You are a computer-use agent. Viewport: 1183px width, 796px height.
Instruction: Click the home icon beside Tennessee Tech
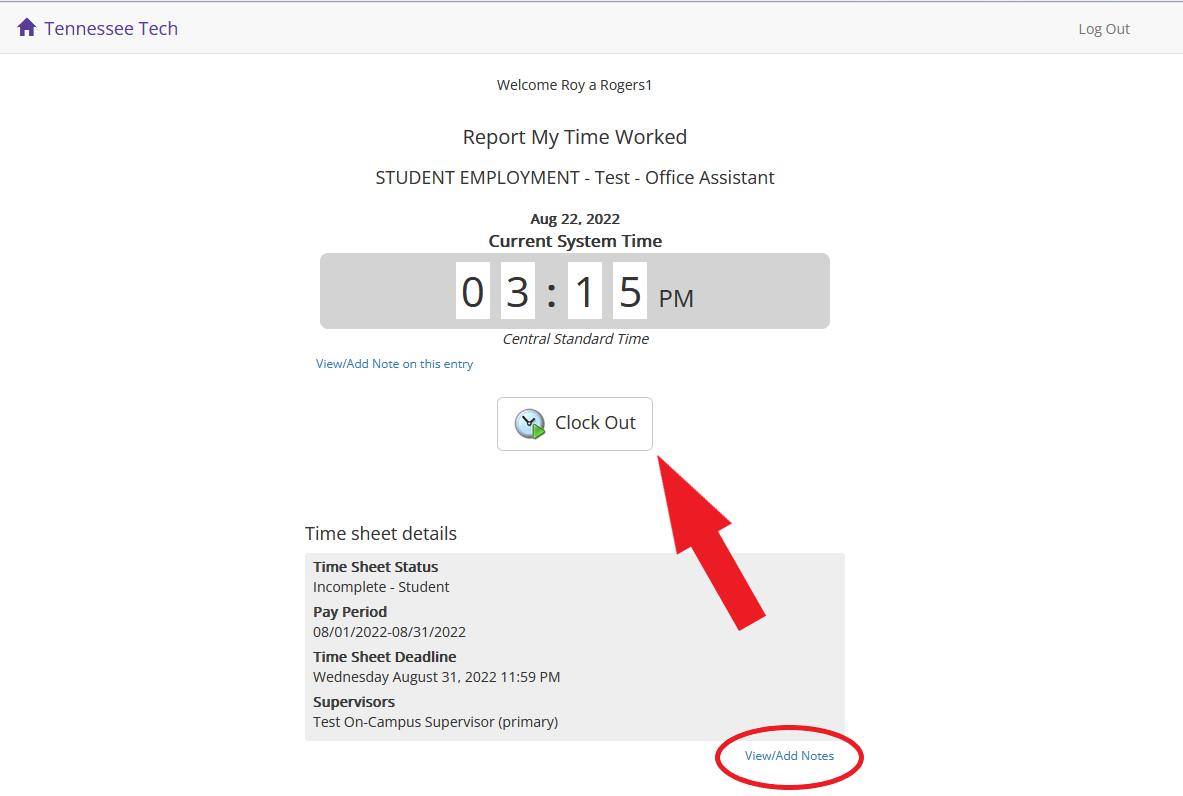coord(27,28)
